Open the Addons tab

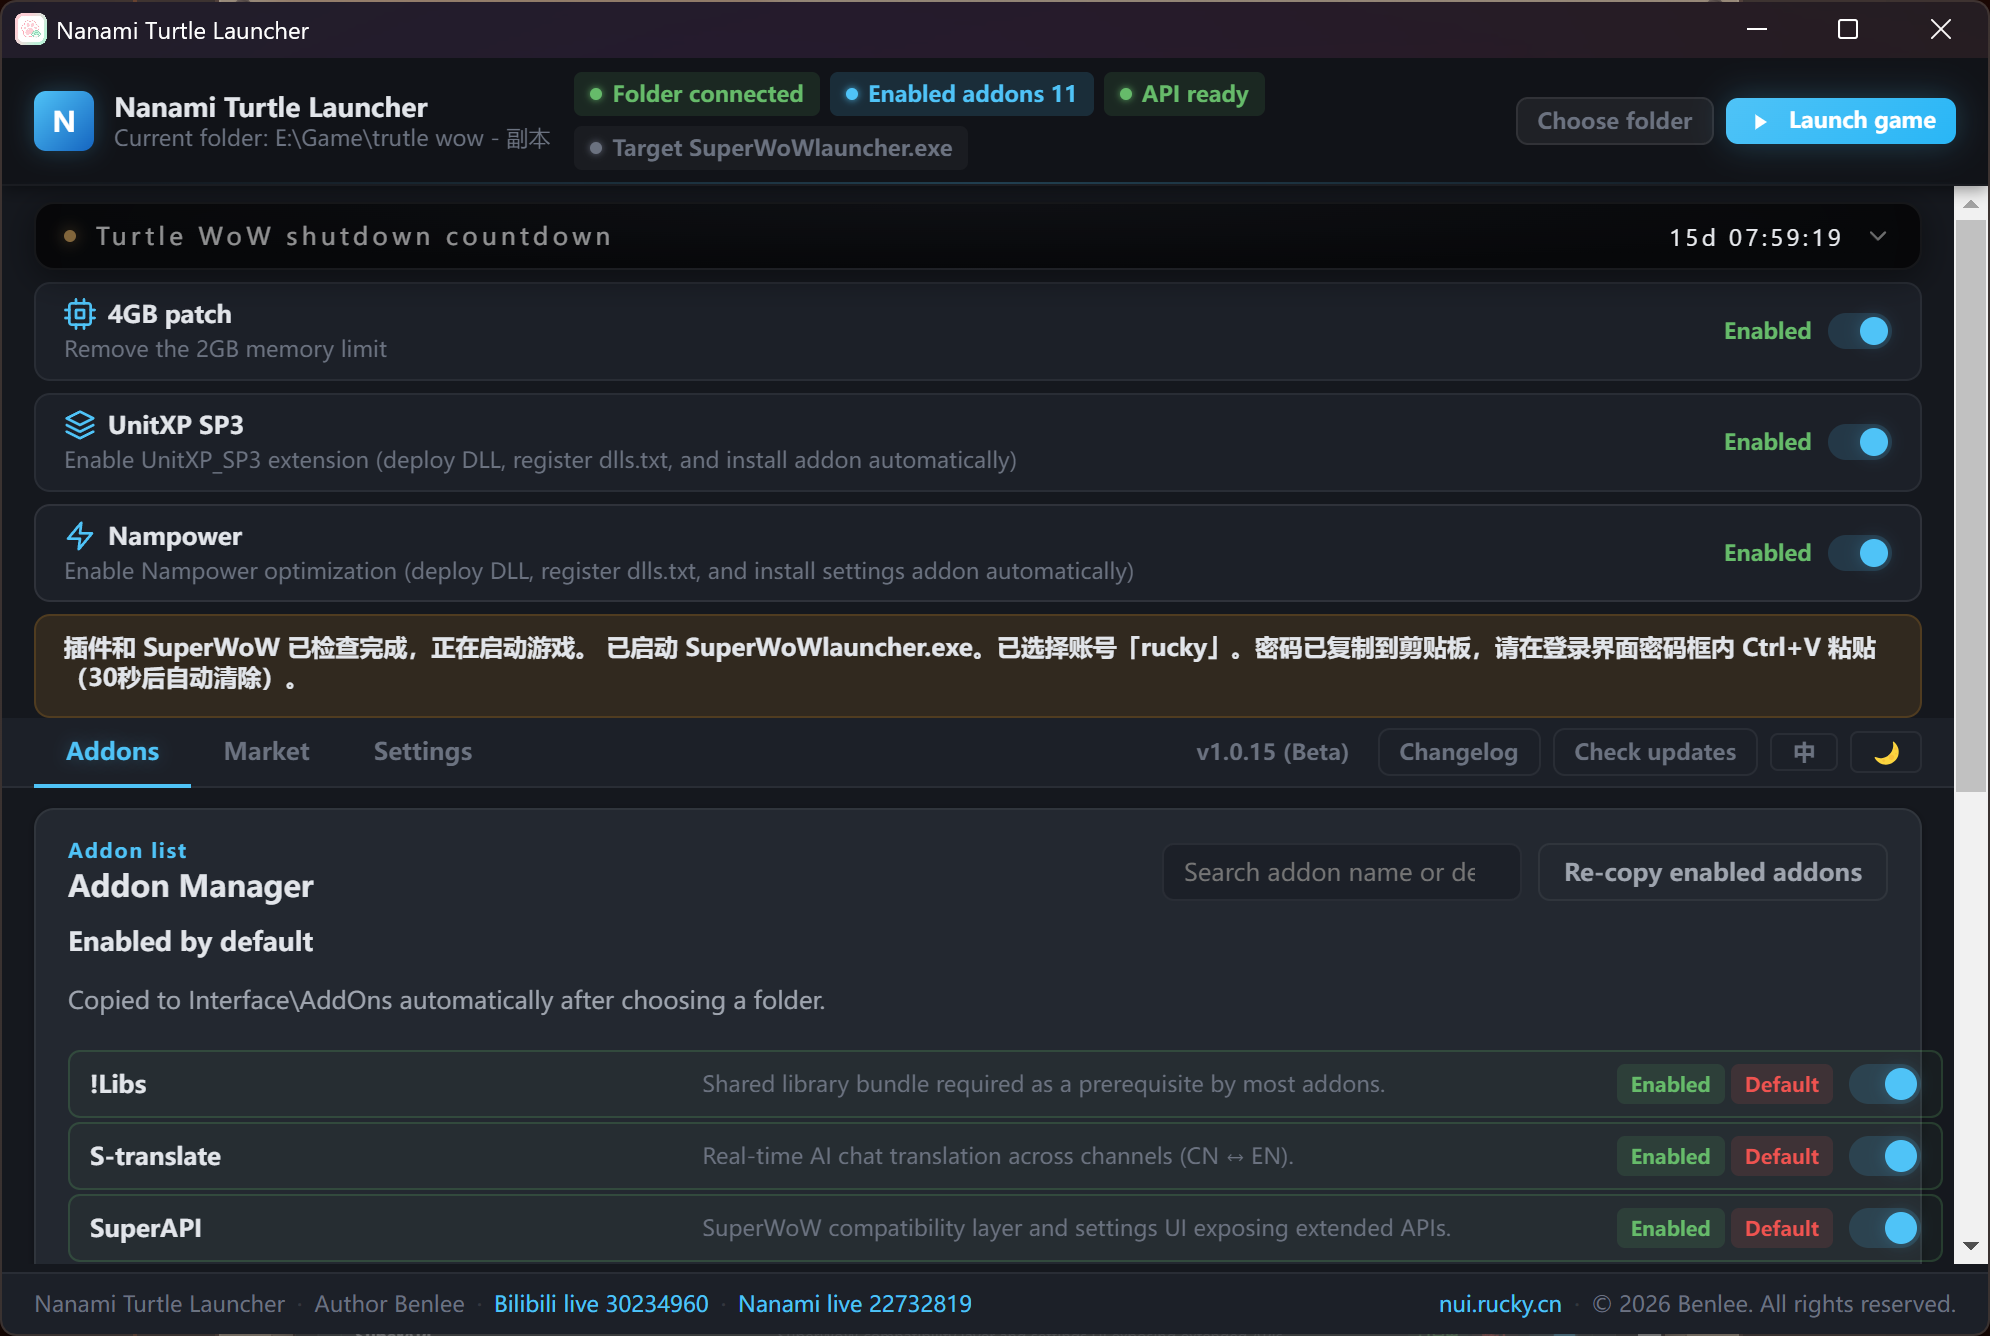112,752
